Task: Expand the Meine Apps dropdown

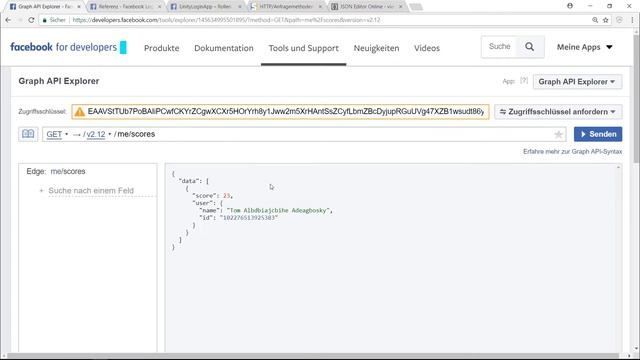Action: [x=584, y=47]
